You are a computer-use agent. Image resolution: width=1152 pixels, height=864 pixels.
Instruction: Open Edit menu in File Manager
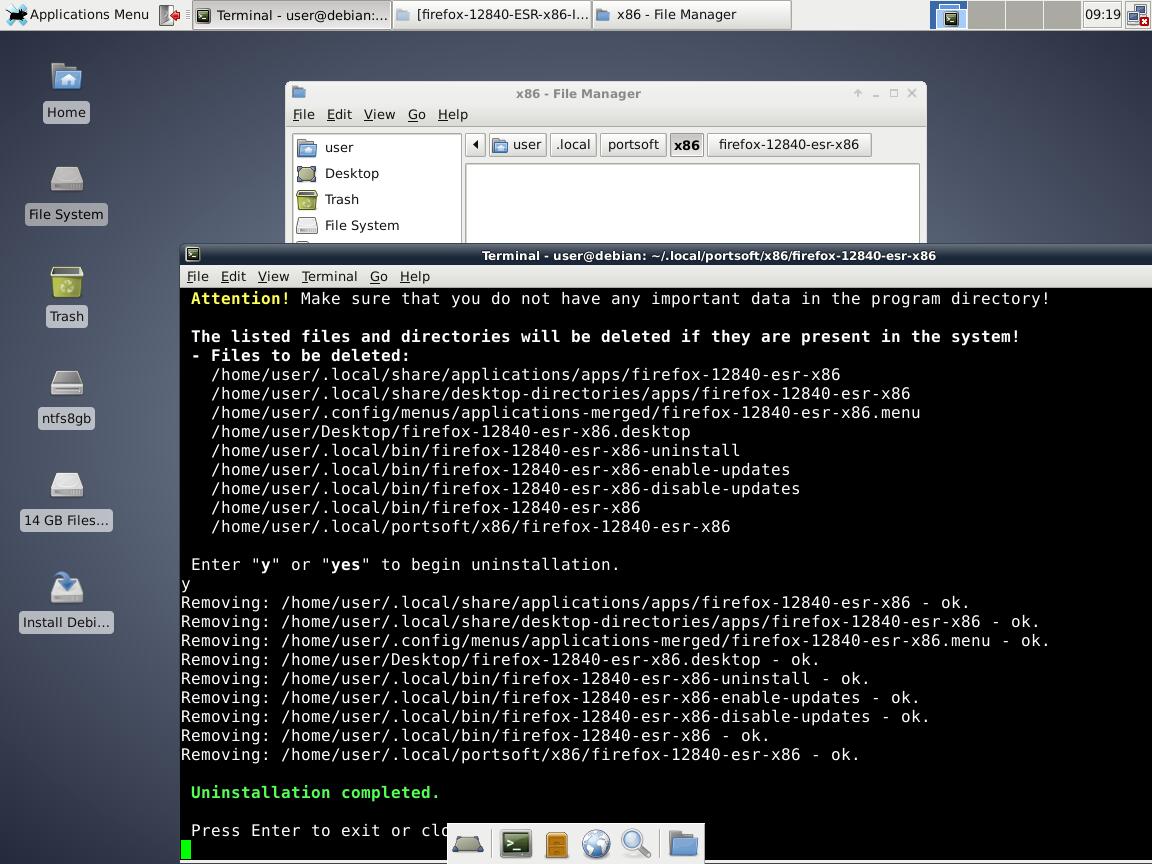click(339, 115)
